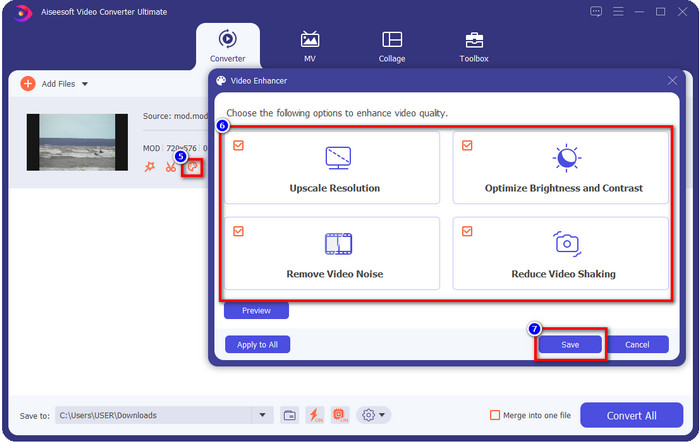
Task: Open the settings gear dropdown
Action: (373, 415)
